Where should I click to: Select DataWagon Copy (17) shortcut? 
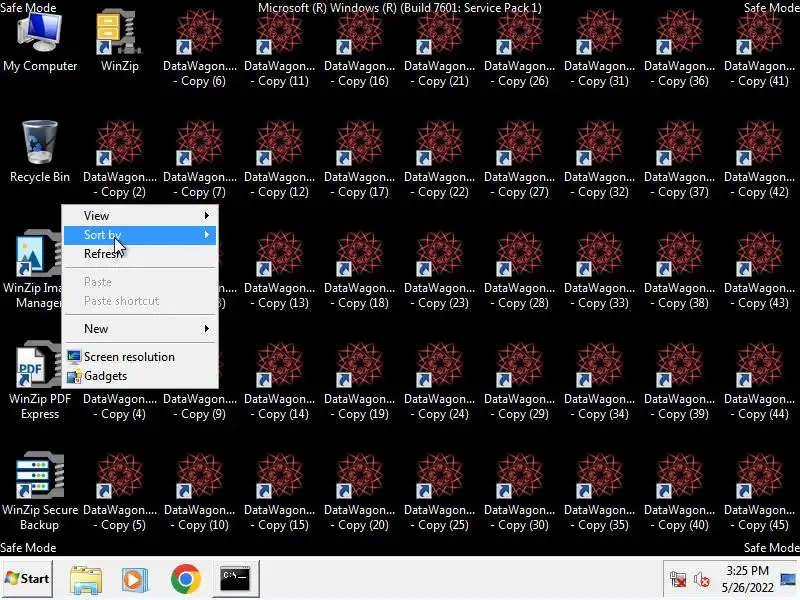[x=360, y=160]
